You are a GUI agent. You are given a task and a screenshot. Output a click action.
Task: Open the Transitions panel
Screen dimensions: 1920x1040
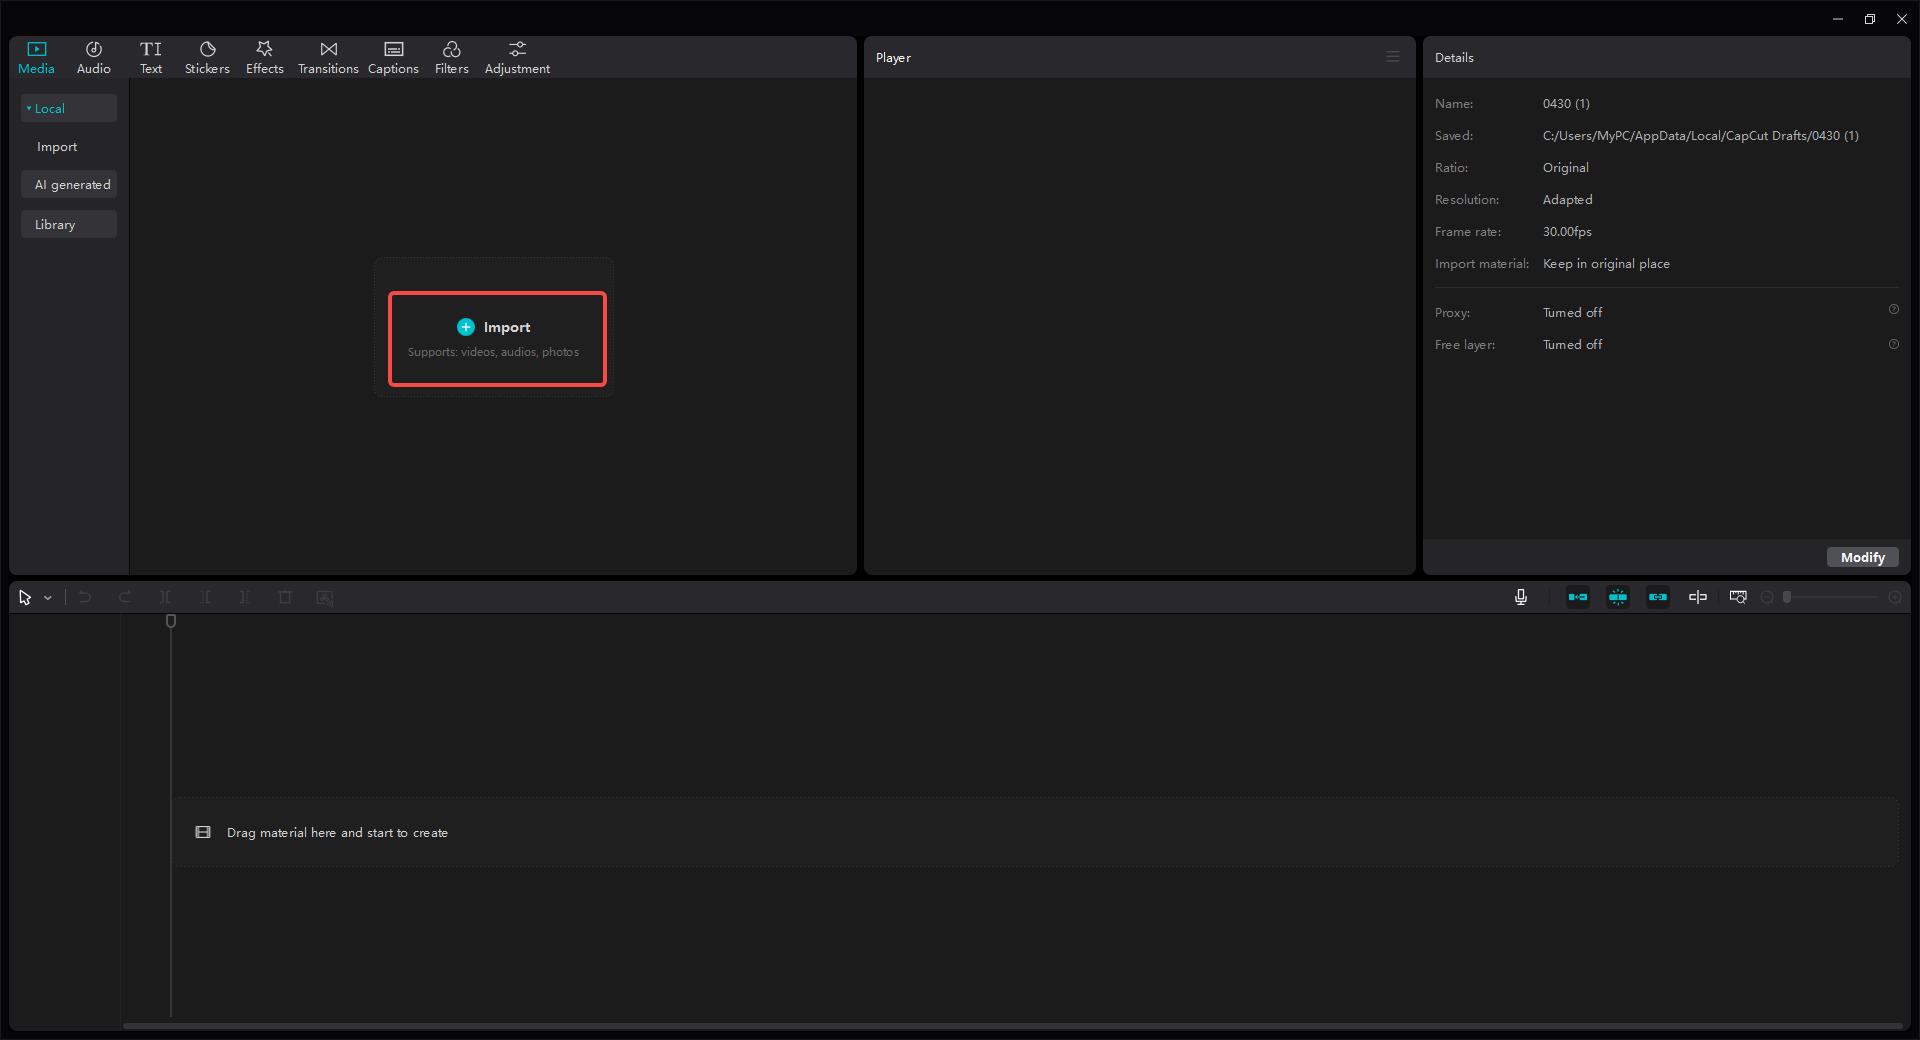tap(328, 56)
